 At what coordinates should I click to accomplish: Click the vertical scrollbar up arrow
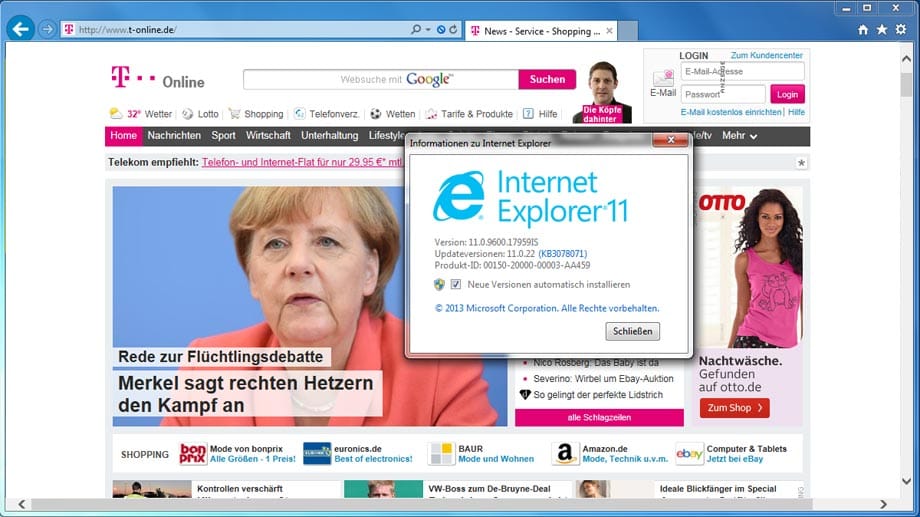coord(907,58)
